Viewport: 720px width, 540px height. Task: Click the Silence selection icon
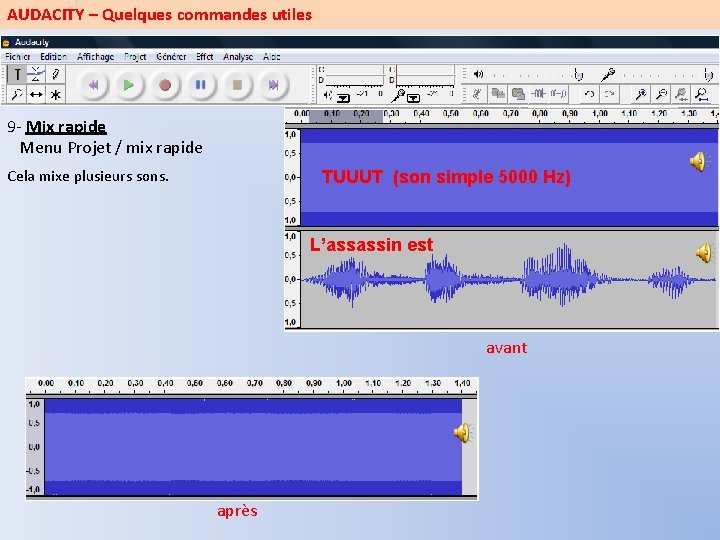558,94
